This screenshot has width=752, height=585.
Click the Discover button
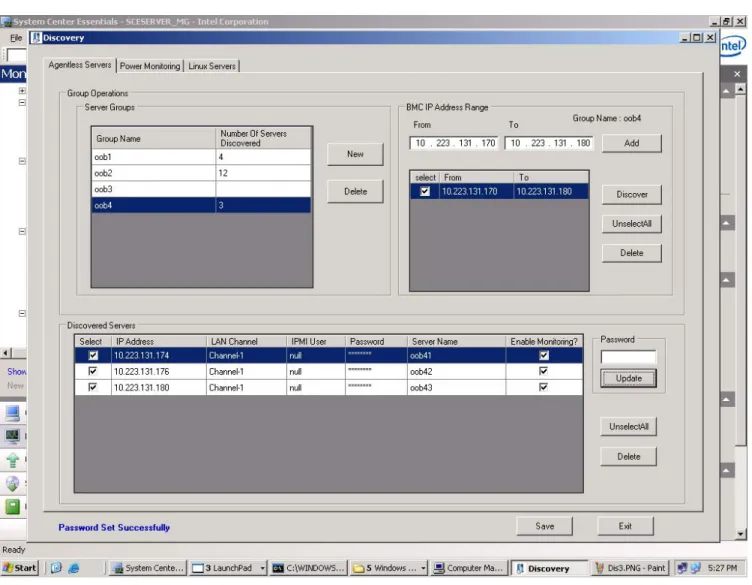point(632,195)
